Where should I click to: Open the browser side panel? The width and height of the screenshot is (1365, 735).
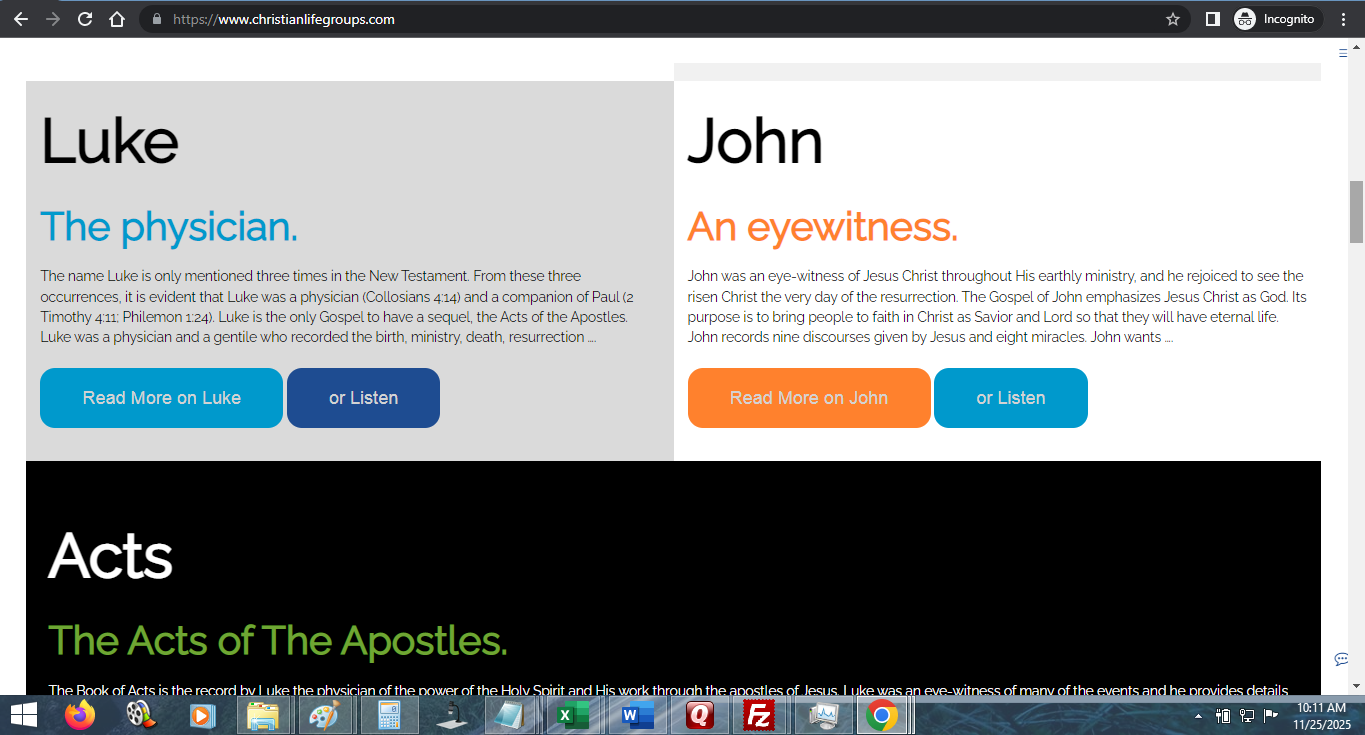[x=1212, y=19]
